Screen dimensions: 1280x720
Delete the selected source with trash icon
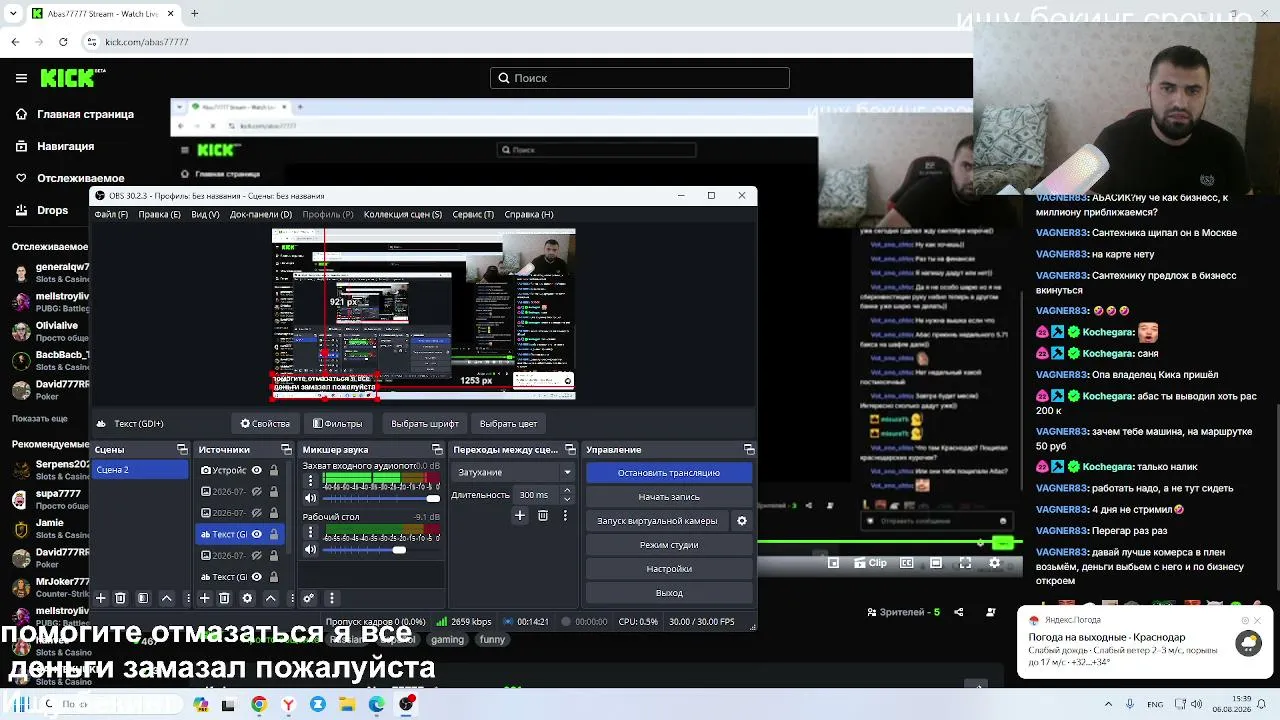pos(224,598)
